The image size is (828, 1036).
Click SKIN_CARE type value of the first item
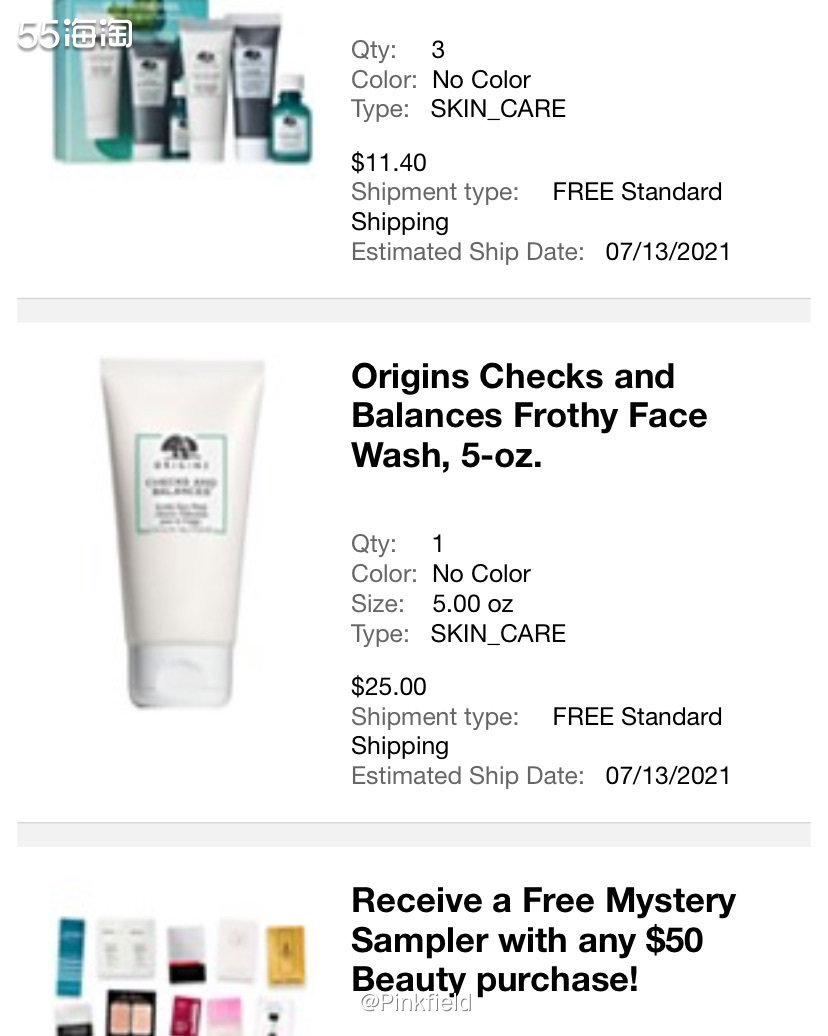(x=498, y=109)
